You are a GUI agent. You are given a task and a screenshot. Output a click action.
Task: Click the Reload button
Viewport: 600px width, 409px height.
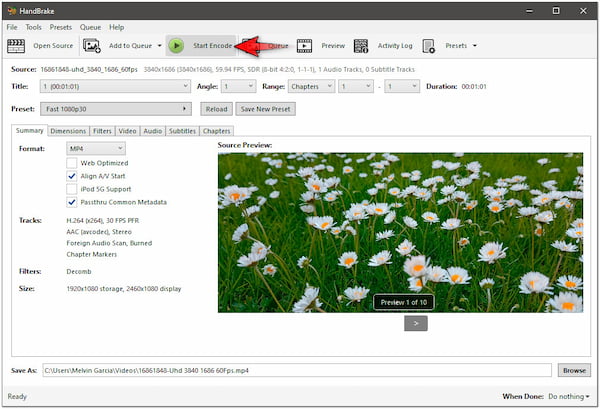pos(217,109)
